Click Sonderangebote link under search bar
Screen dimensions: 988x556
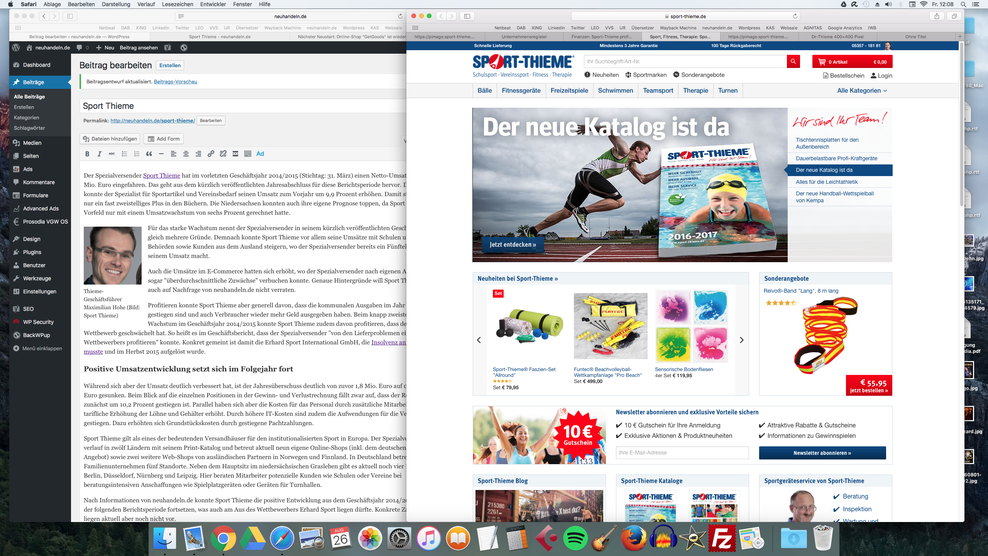699,75
